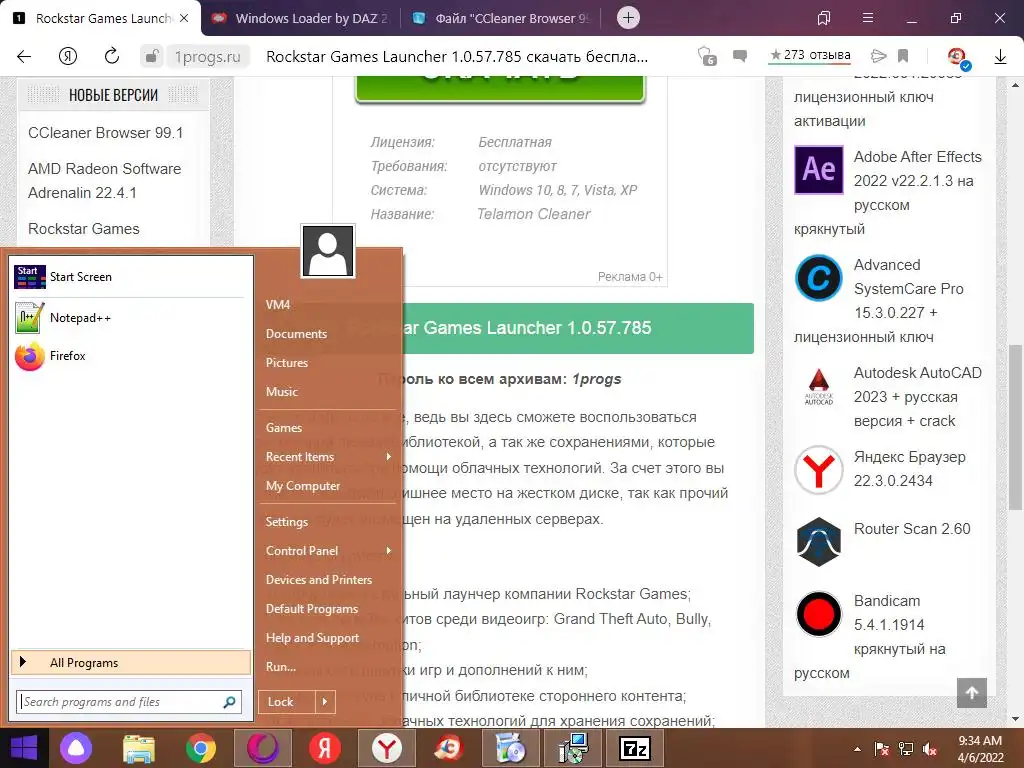This screenshot has width=1024, height=768.
Task: Reload the current page
Action: pyautogui.click(x=112, y=57)
